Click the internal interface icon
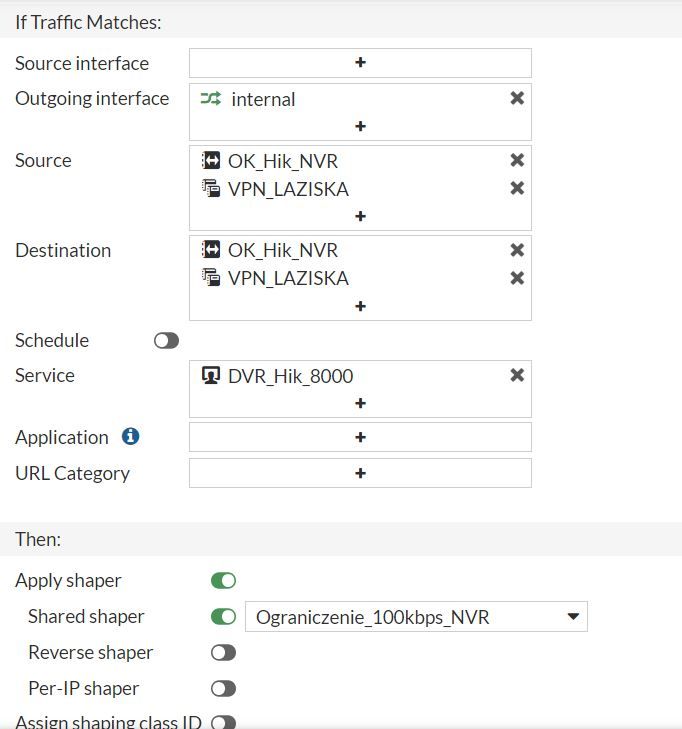This screenshot has height=729, width=682. pyautogui.click(x=210, y=98)
